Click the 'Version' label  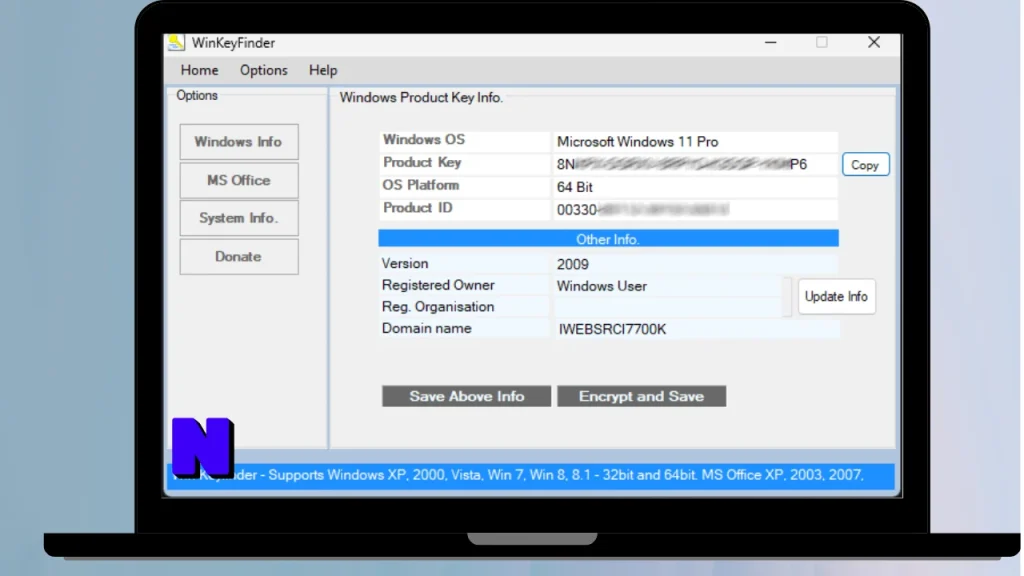[405, 264]
